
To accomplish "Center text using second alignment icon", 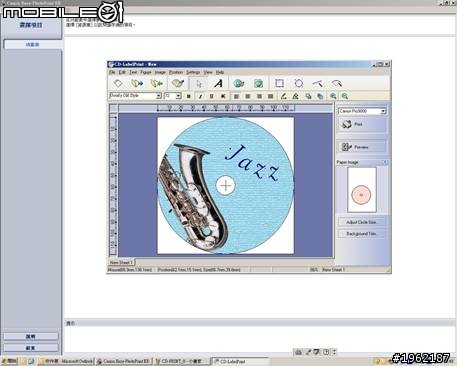I will point(248,96).
